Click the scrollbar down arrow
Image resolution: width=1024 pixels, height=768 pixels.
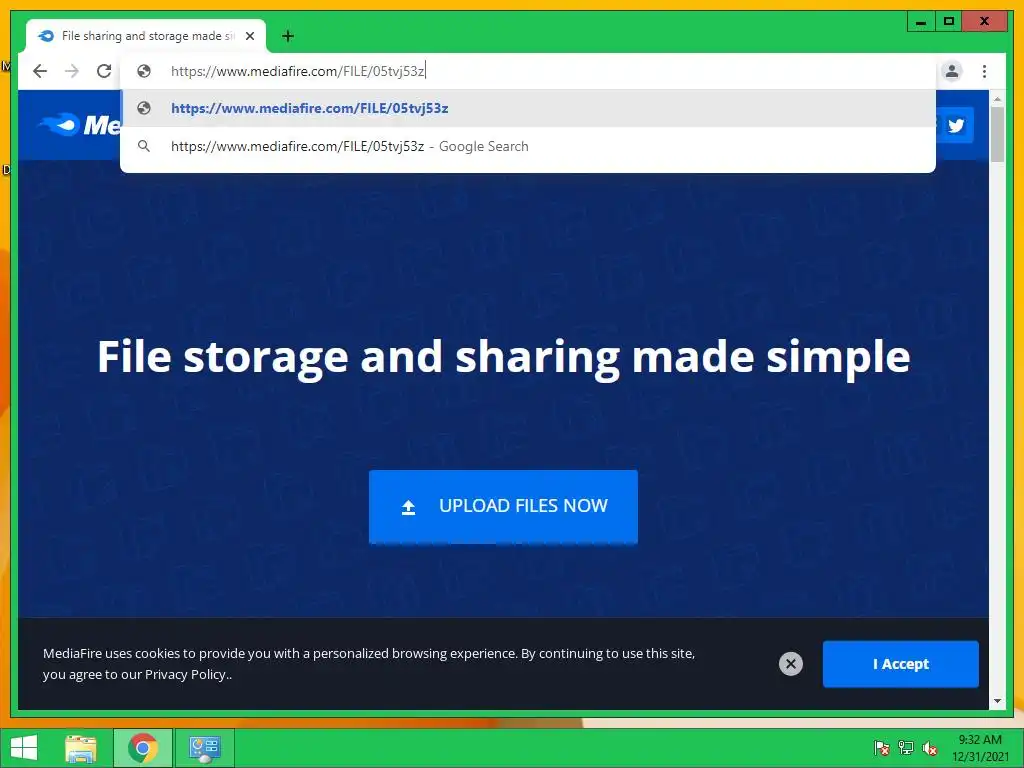997,701
